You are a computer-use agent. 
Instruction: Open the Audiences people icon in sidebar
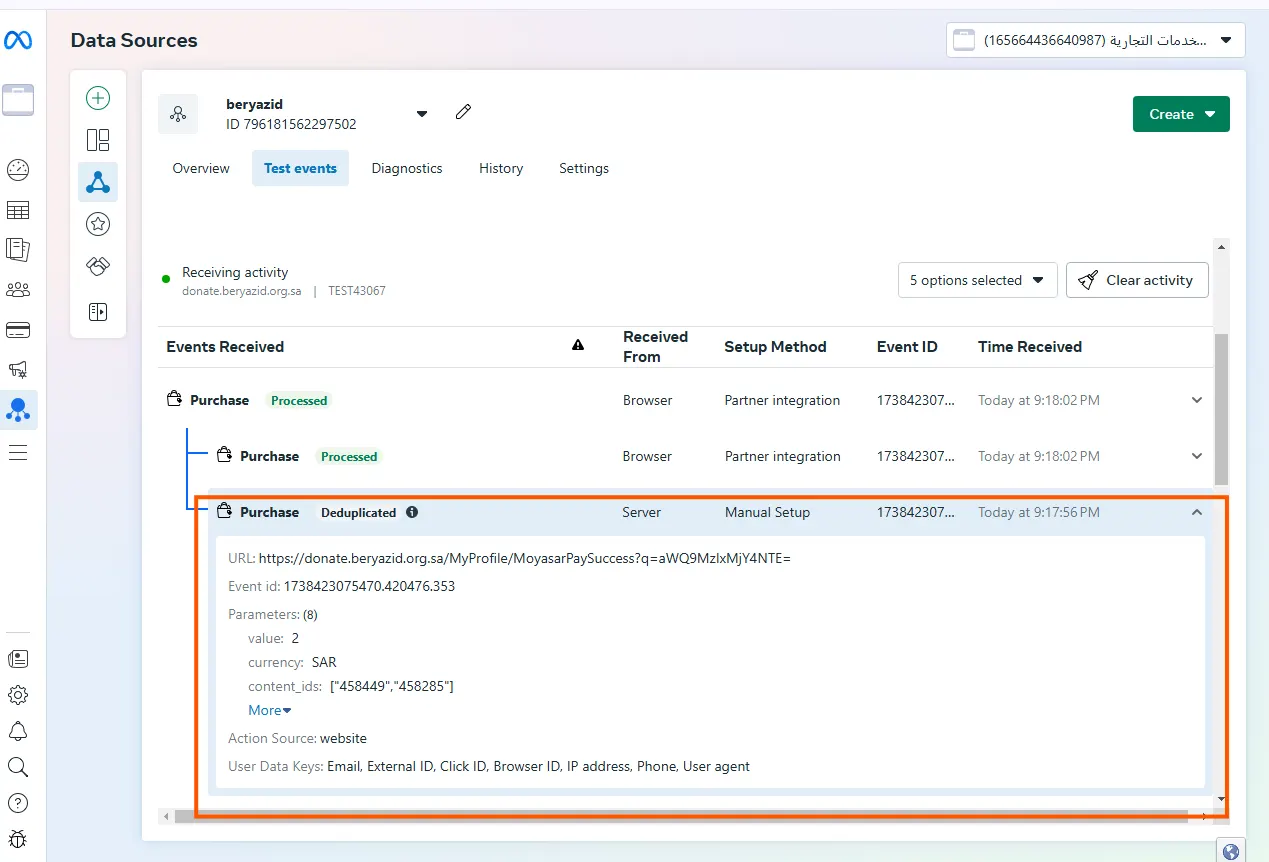[18, 290]
